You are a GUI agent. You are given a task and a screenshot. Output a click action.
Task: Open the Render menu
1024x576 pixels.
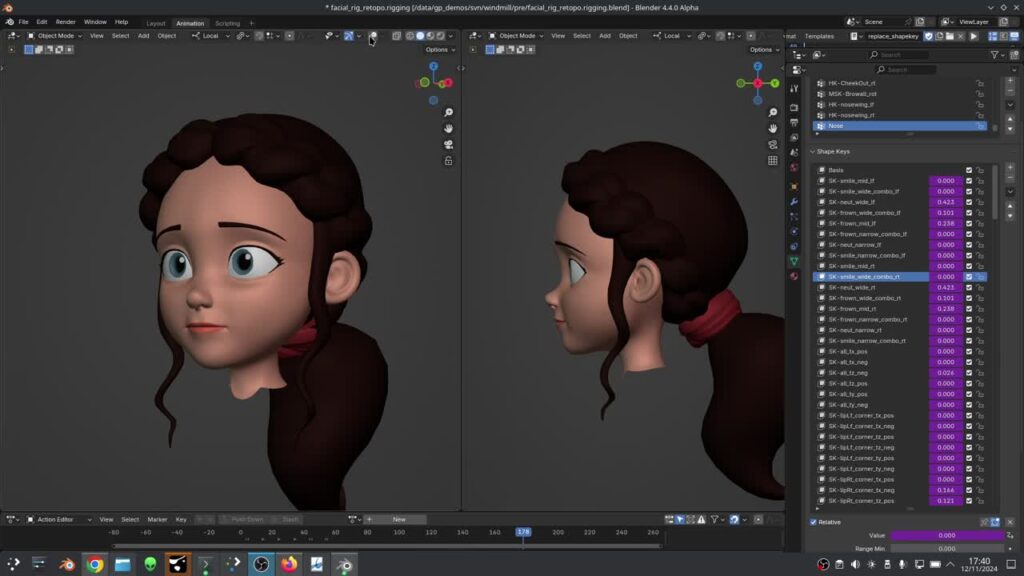click(66, 21)
